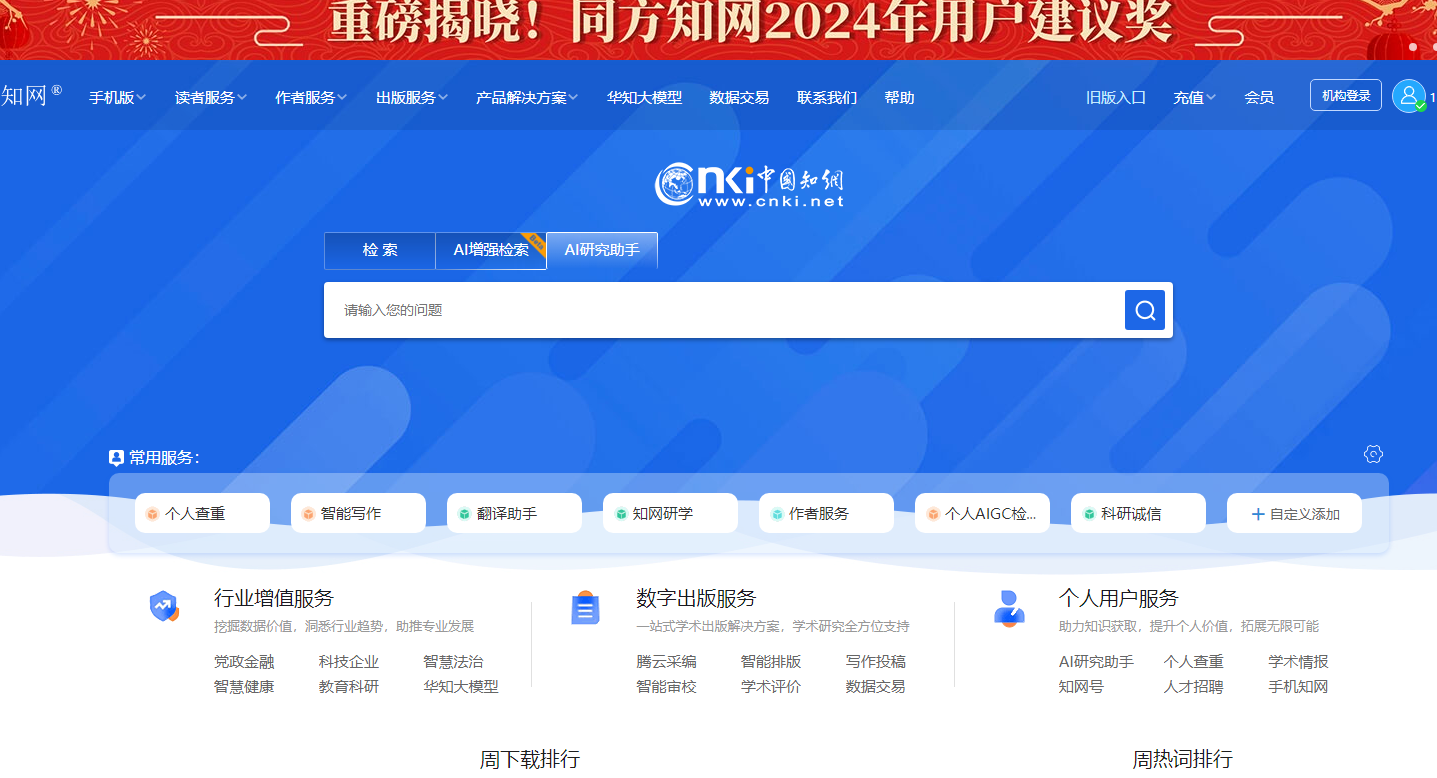This screenshot has height=778, width=1437.
Task: Click the settings gear for common services
Action: [x=1373, y=454]
